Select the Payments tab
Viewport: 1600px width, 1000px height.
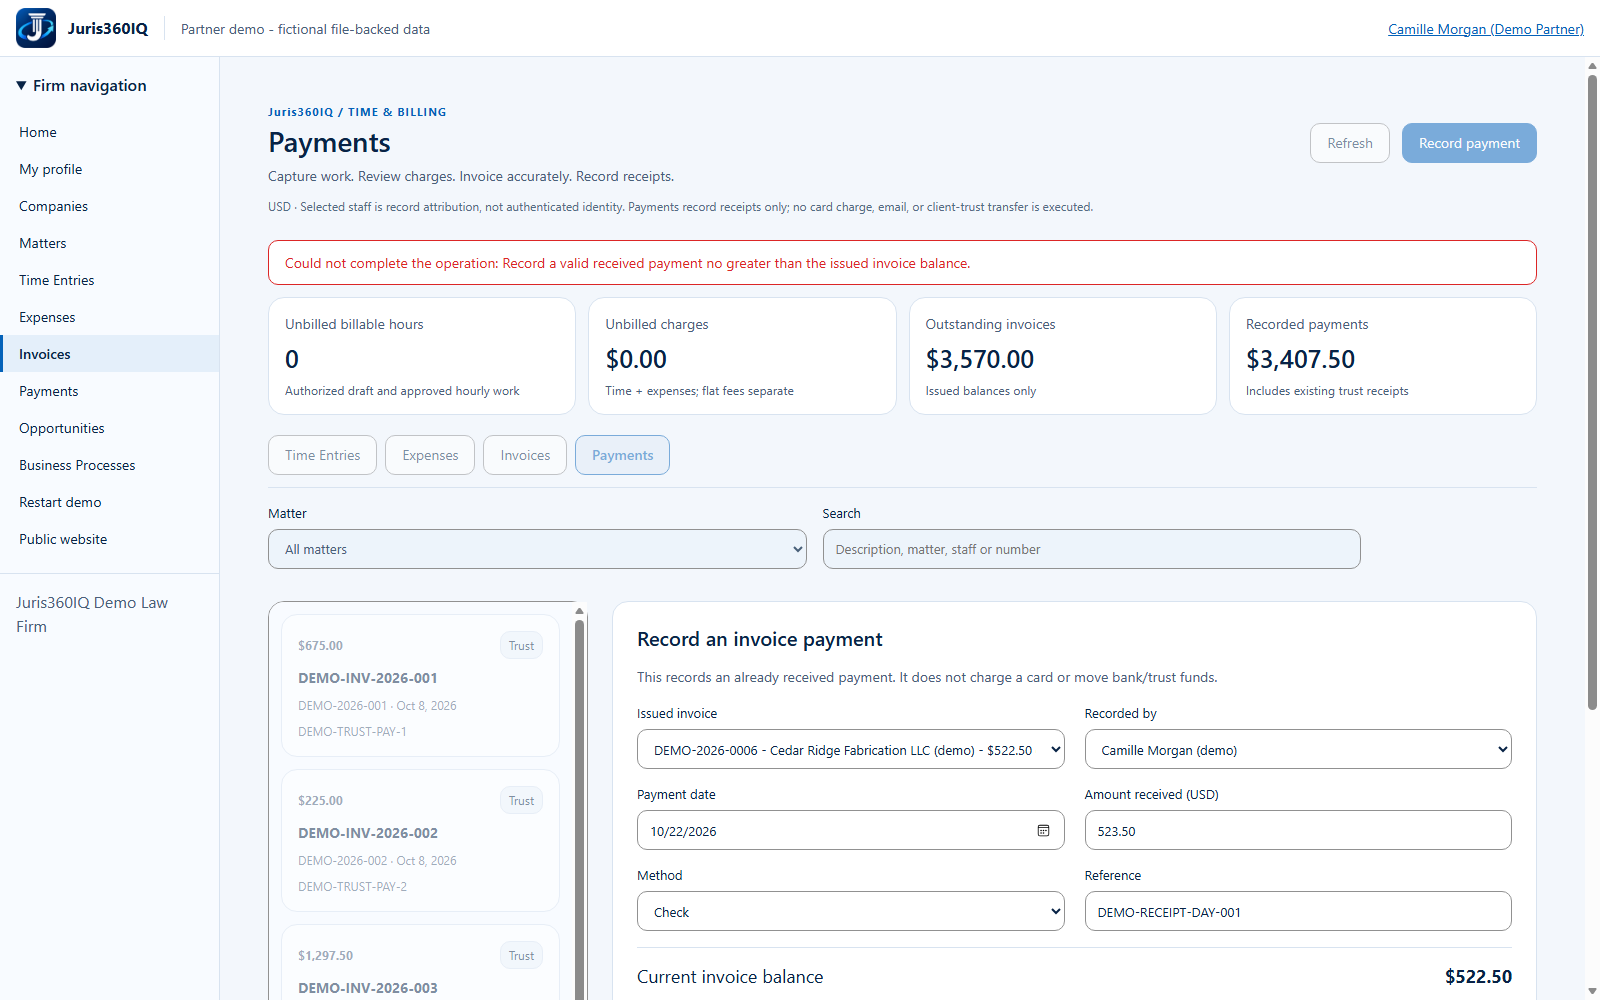point(622,455)
